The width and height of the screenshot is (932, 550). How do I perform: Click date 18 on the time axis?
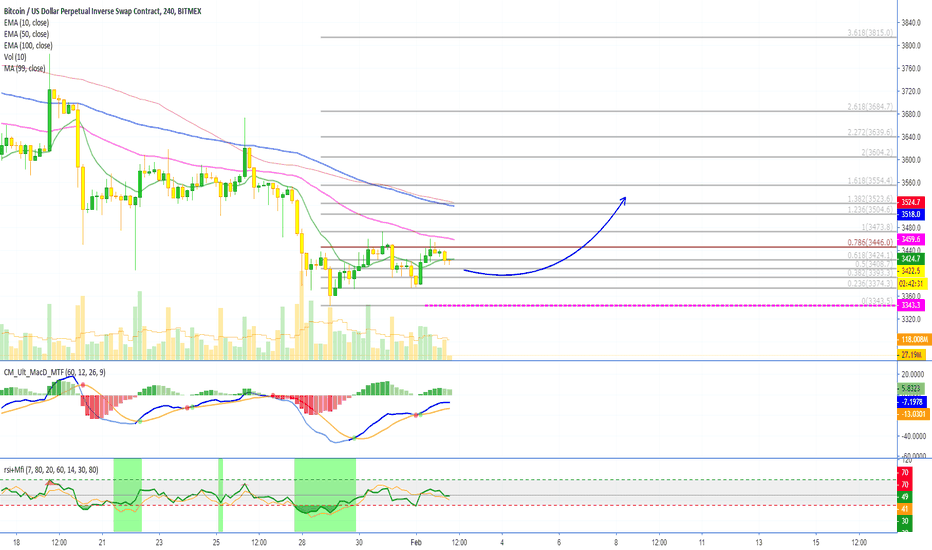coord(17,542)
